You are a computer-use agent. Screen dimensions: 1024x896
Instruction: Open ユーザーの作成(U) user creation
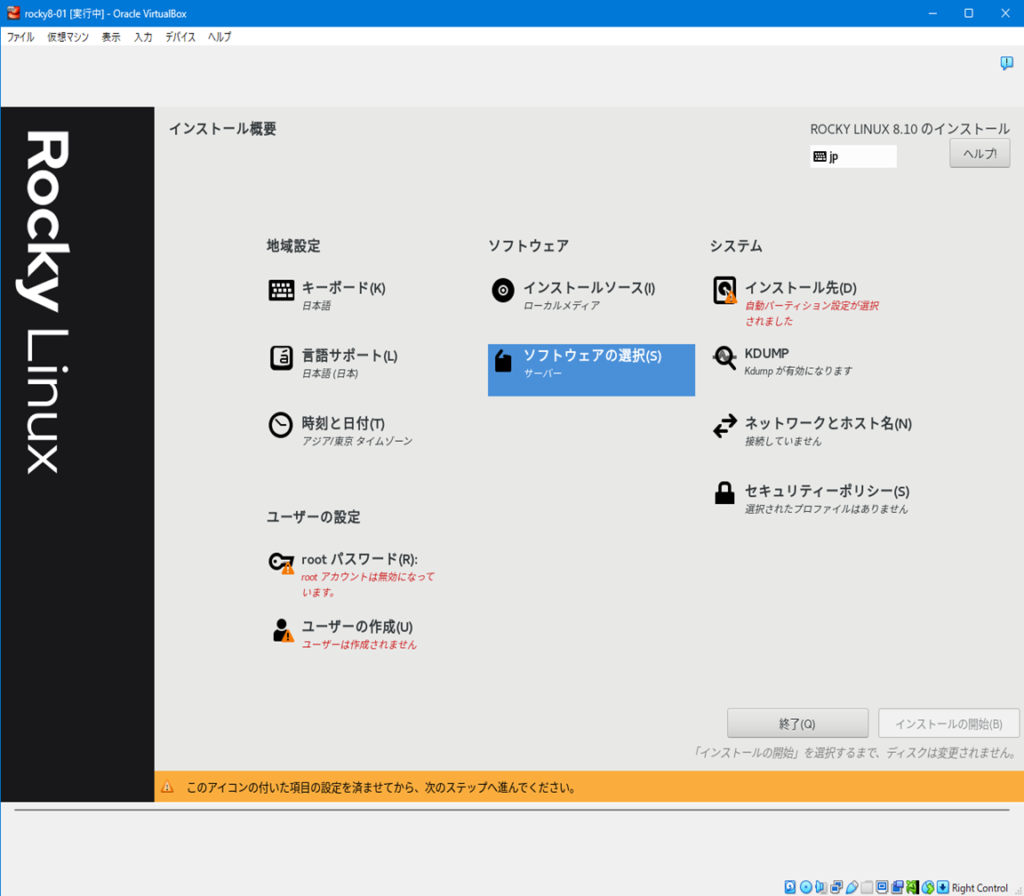[342, 633]
